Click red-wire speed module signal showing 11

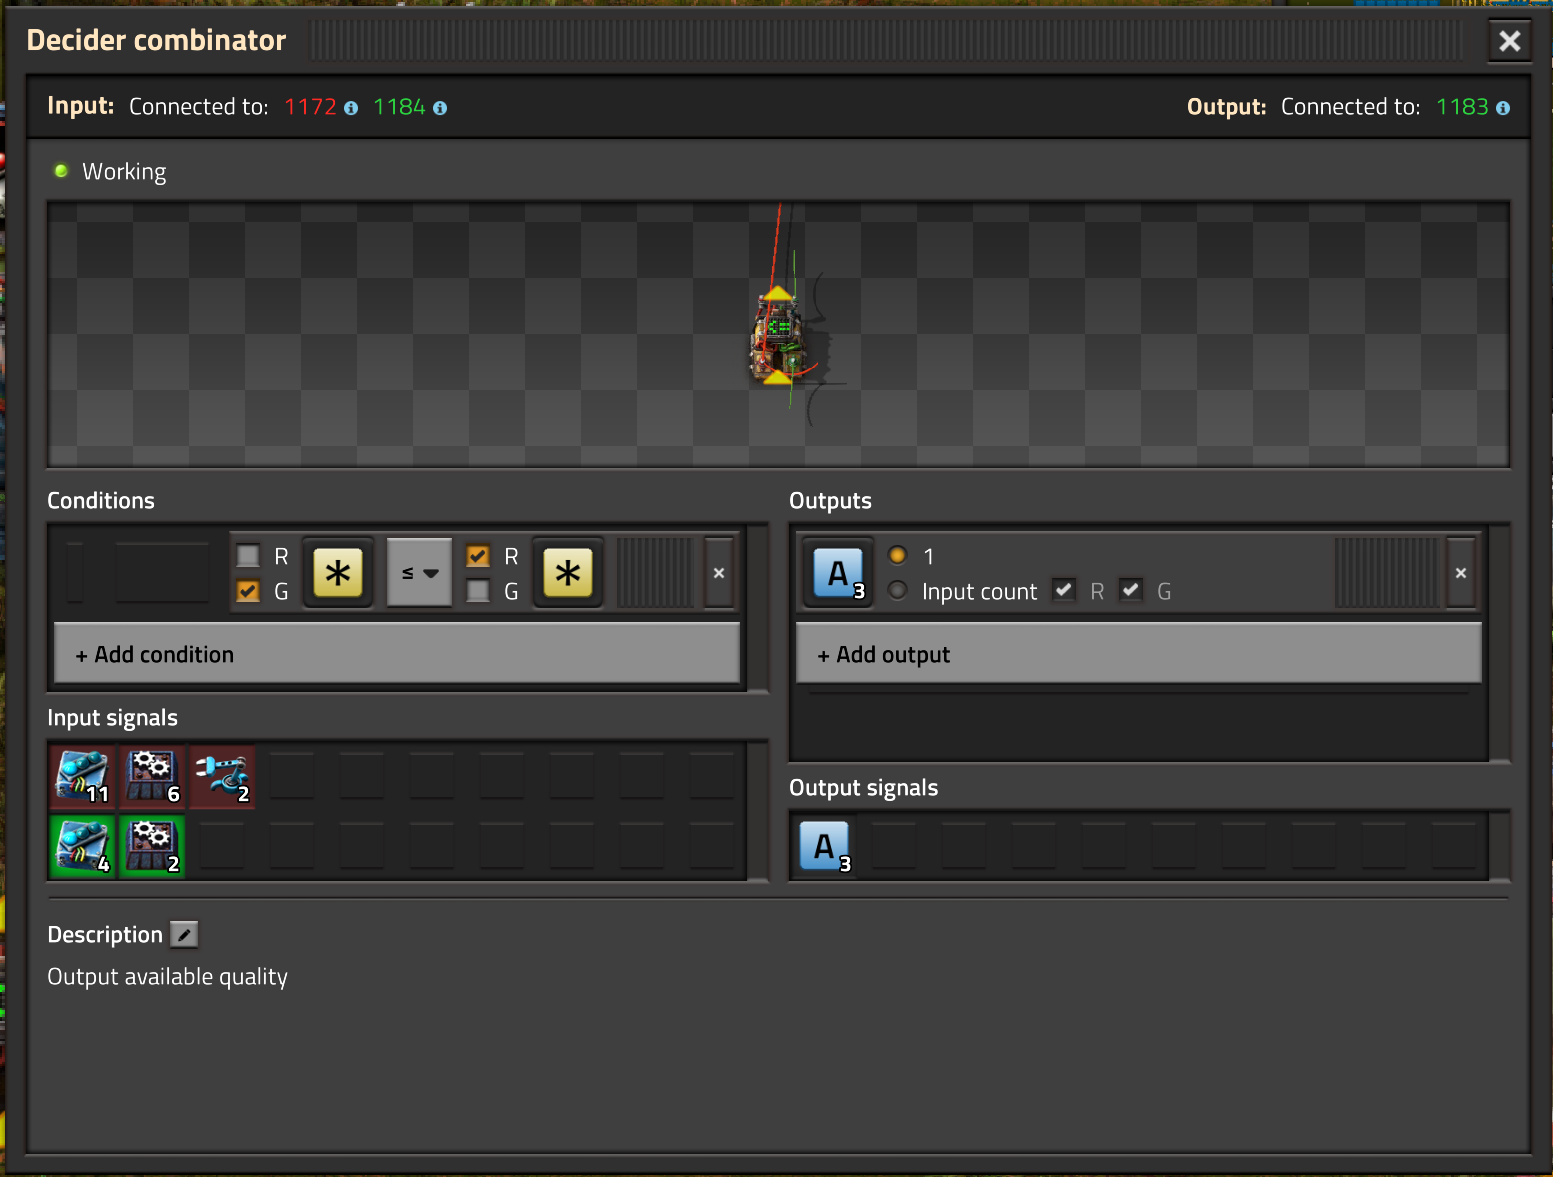click(83, 777)
